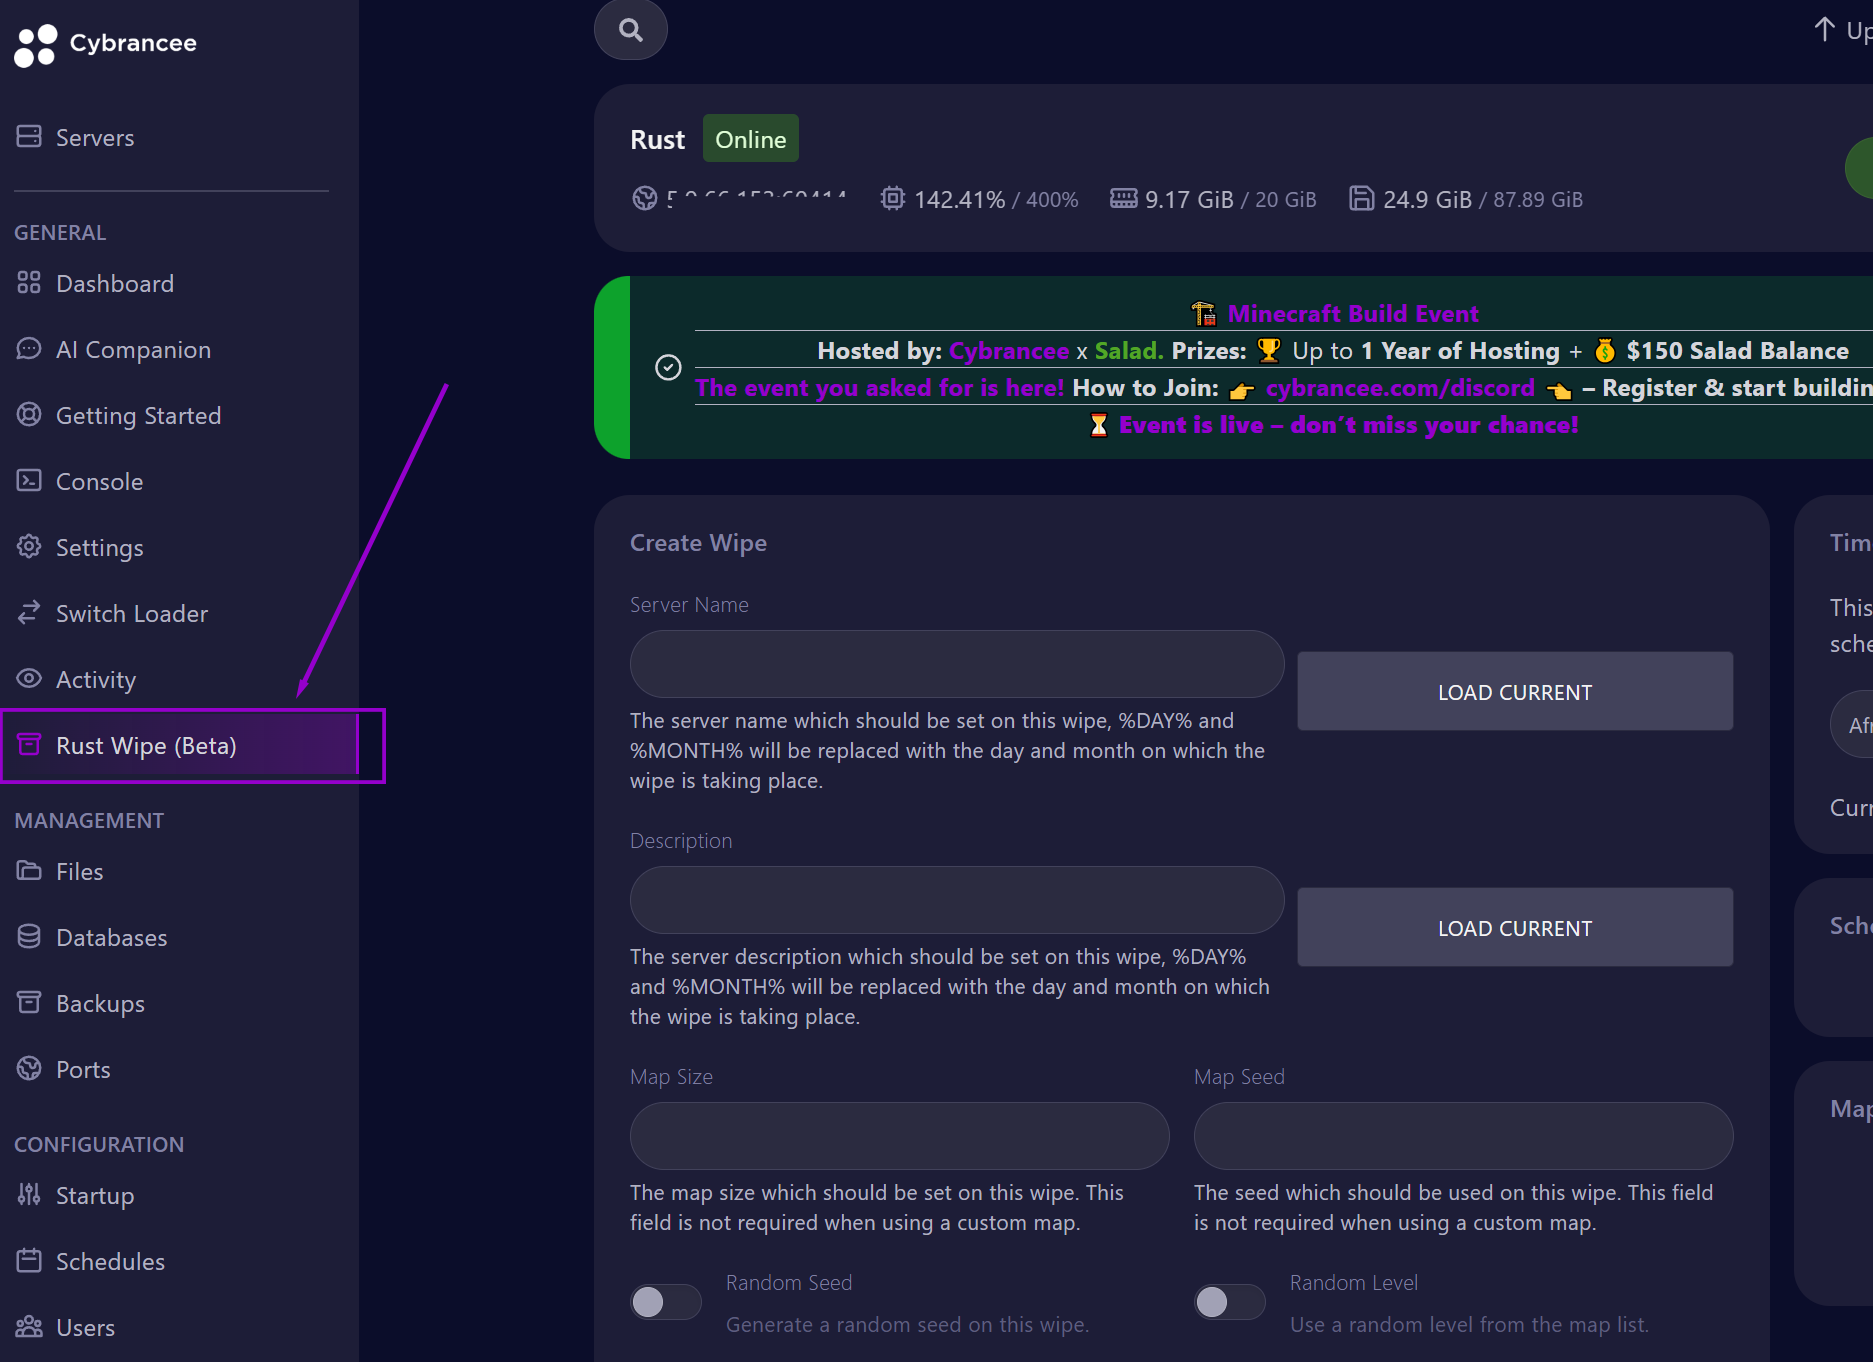1873x1362 pixels.
Task: Click the Online status badge
Action: coord(751,139)
